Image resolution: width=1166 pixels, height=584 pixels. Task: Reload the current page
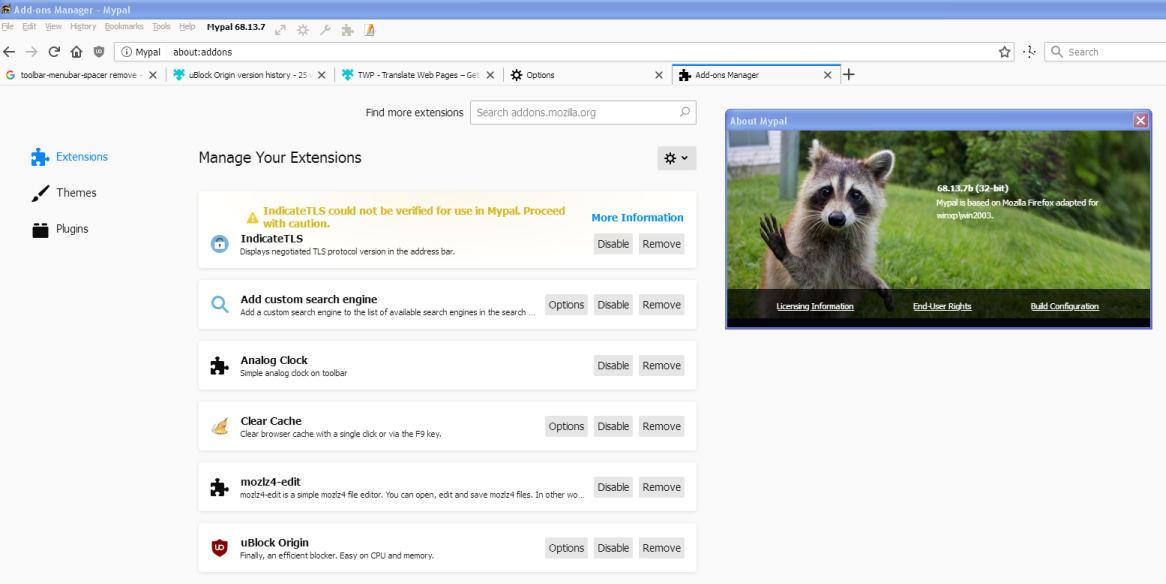point(54,52)
